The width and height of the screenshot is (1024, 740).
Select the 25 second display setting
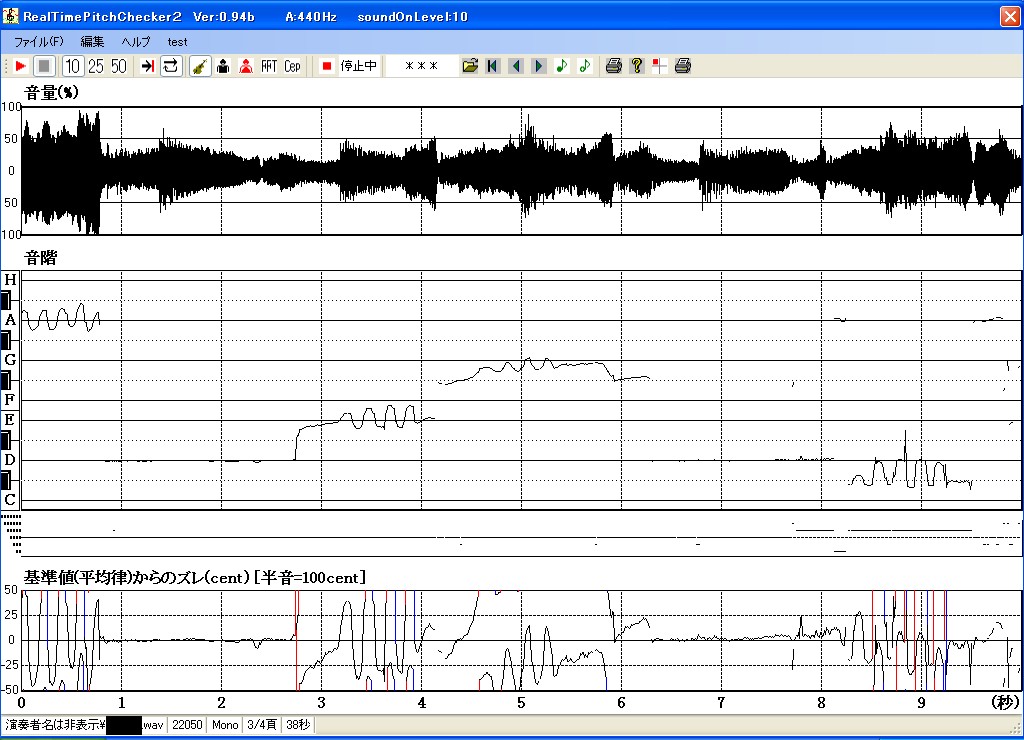click(95, 66)
